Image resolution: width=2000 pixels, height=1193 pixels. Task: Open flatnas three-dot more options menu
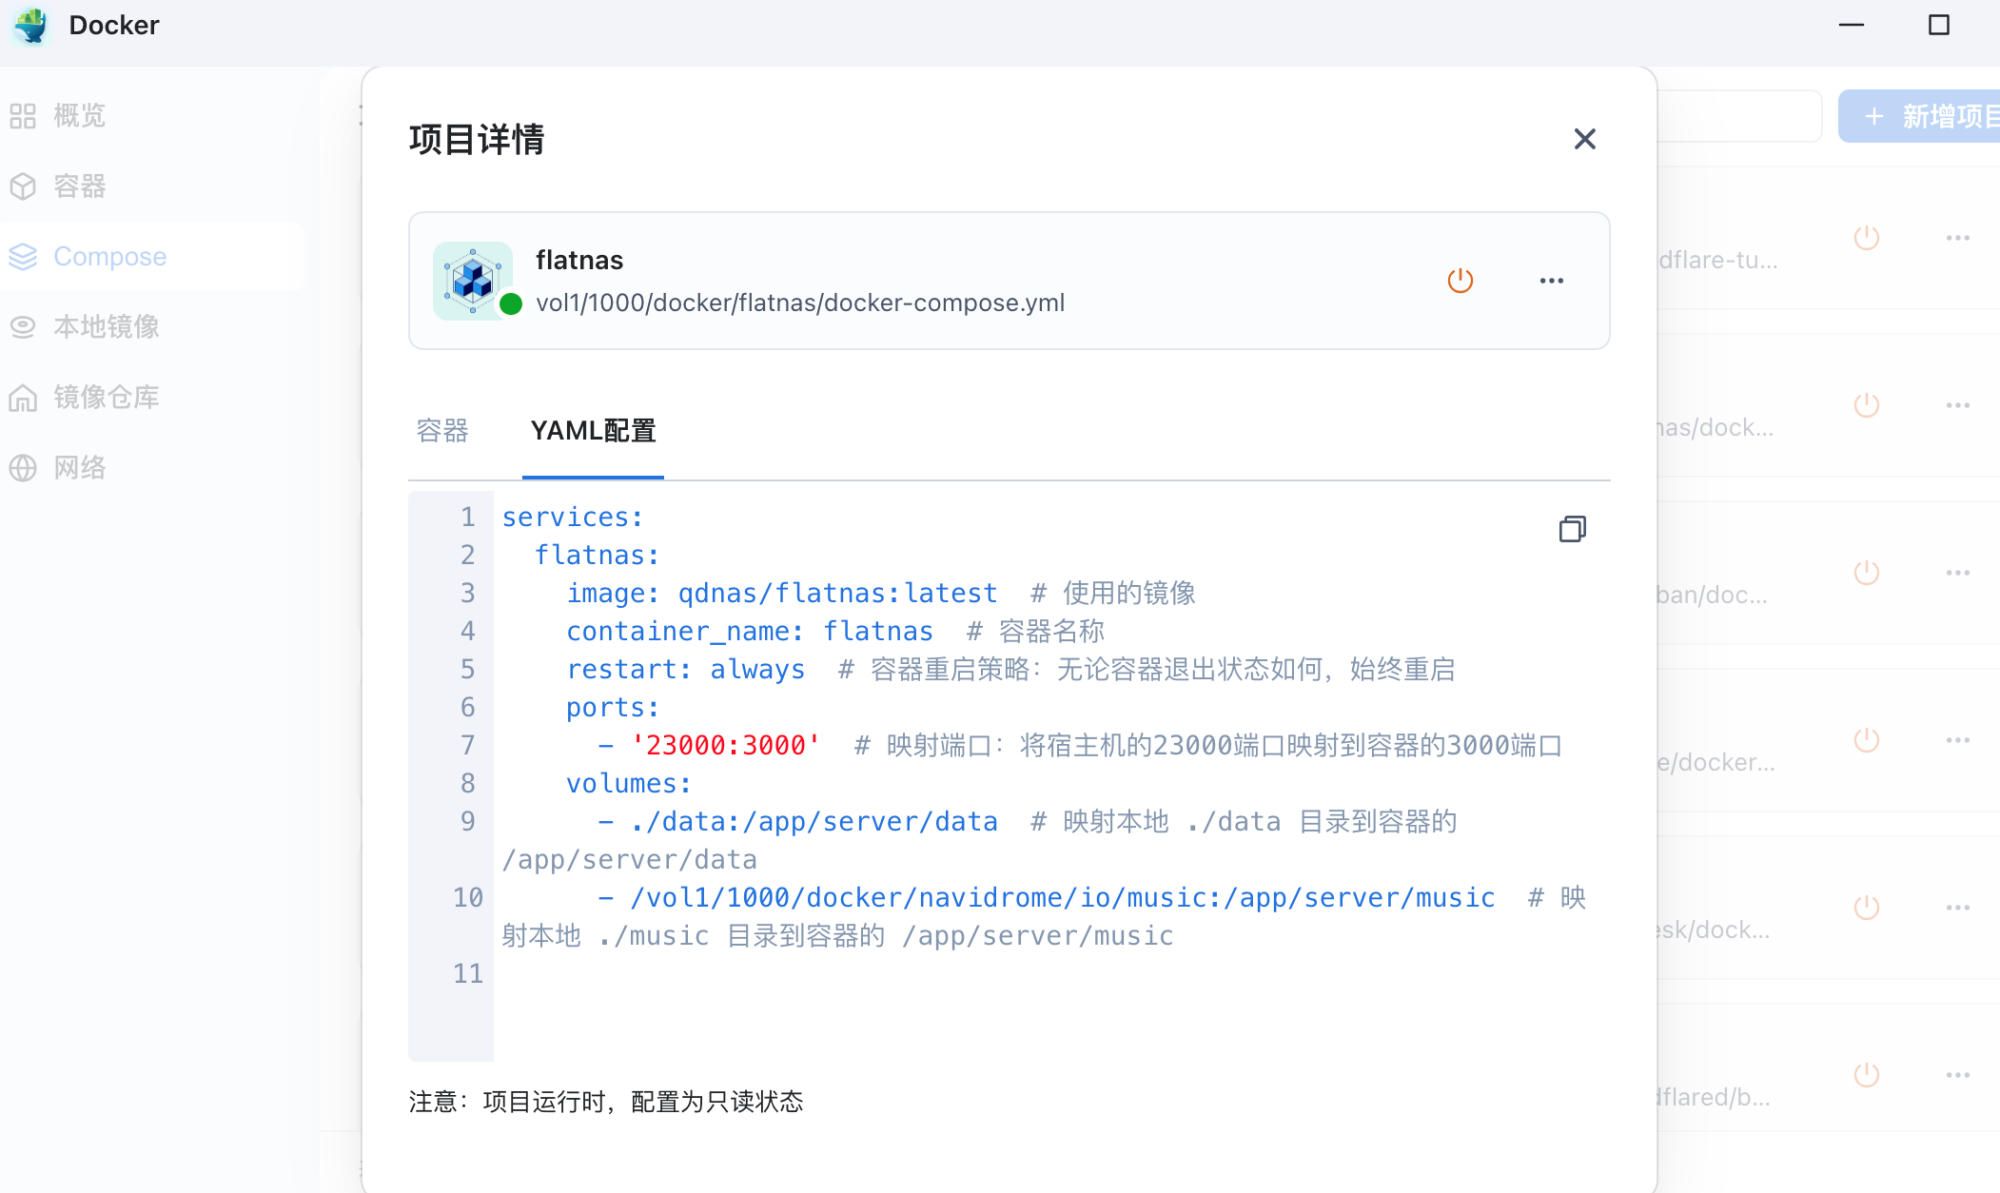pyautogui.click(x=1551, y=281)
